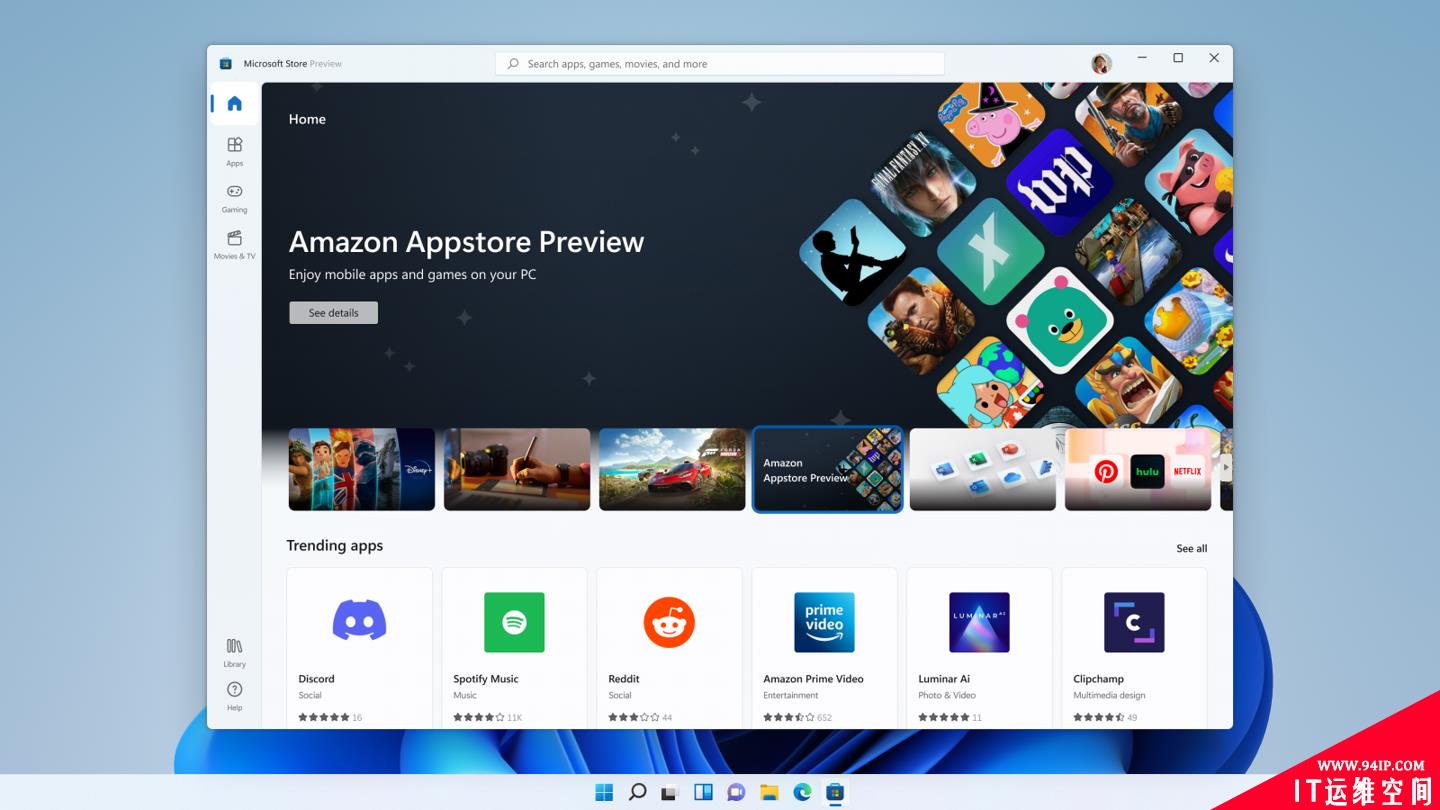Open the Clipchamp app icon
Image resolution: width=1440 pixels, height=810 pixels.
(x=1134, y=622)
